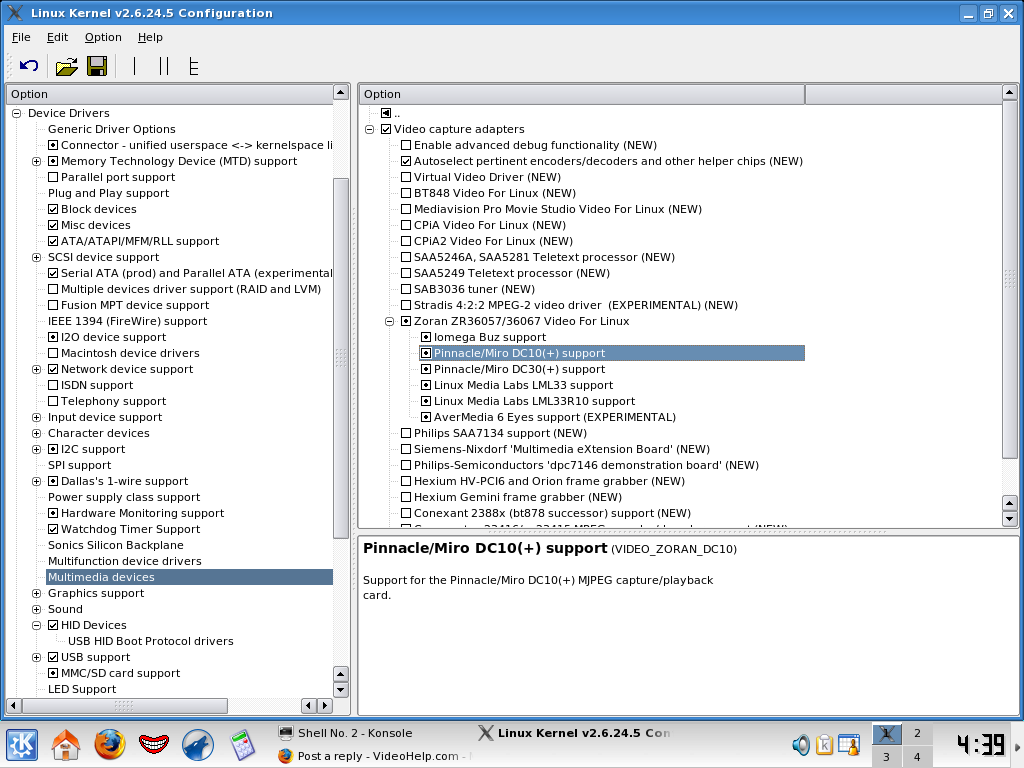Viewport: 1024px width, 768px height.
Task: Select Pinnacle/Miro DC30(+) support row
Action: (519, 369)
